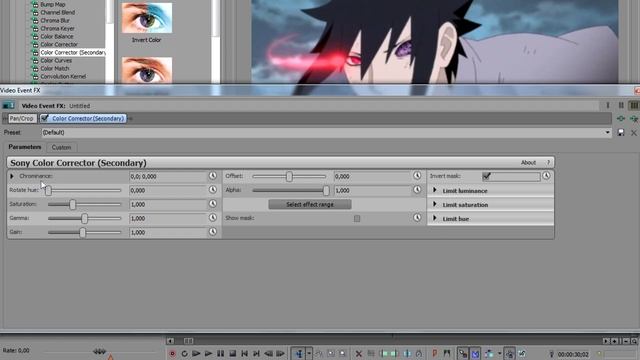Click the Invert Color preset thumbnail
The image size is (640, 360).
point(147,18)
